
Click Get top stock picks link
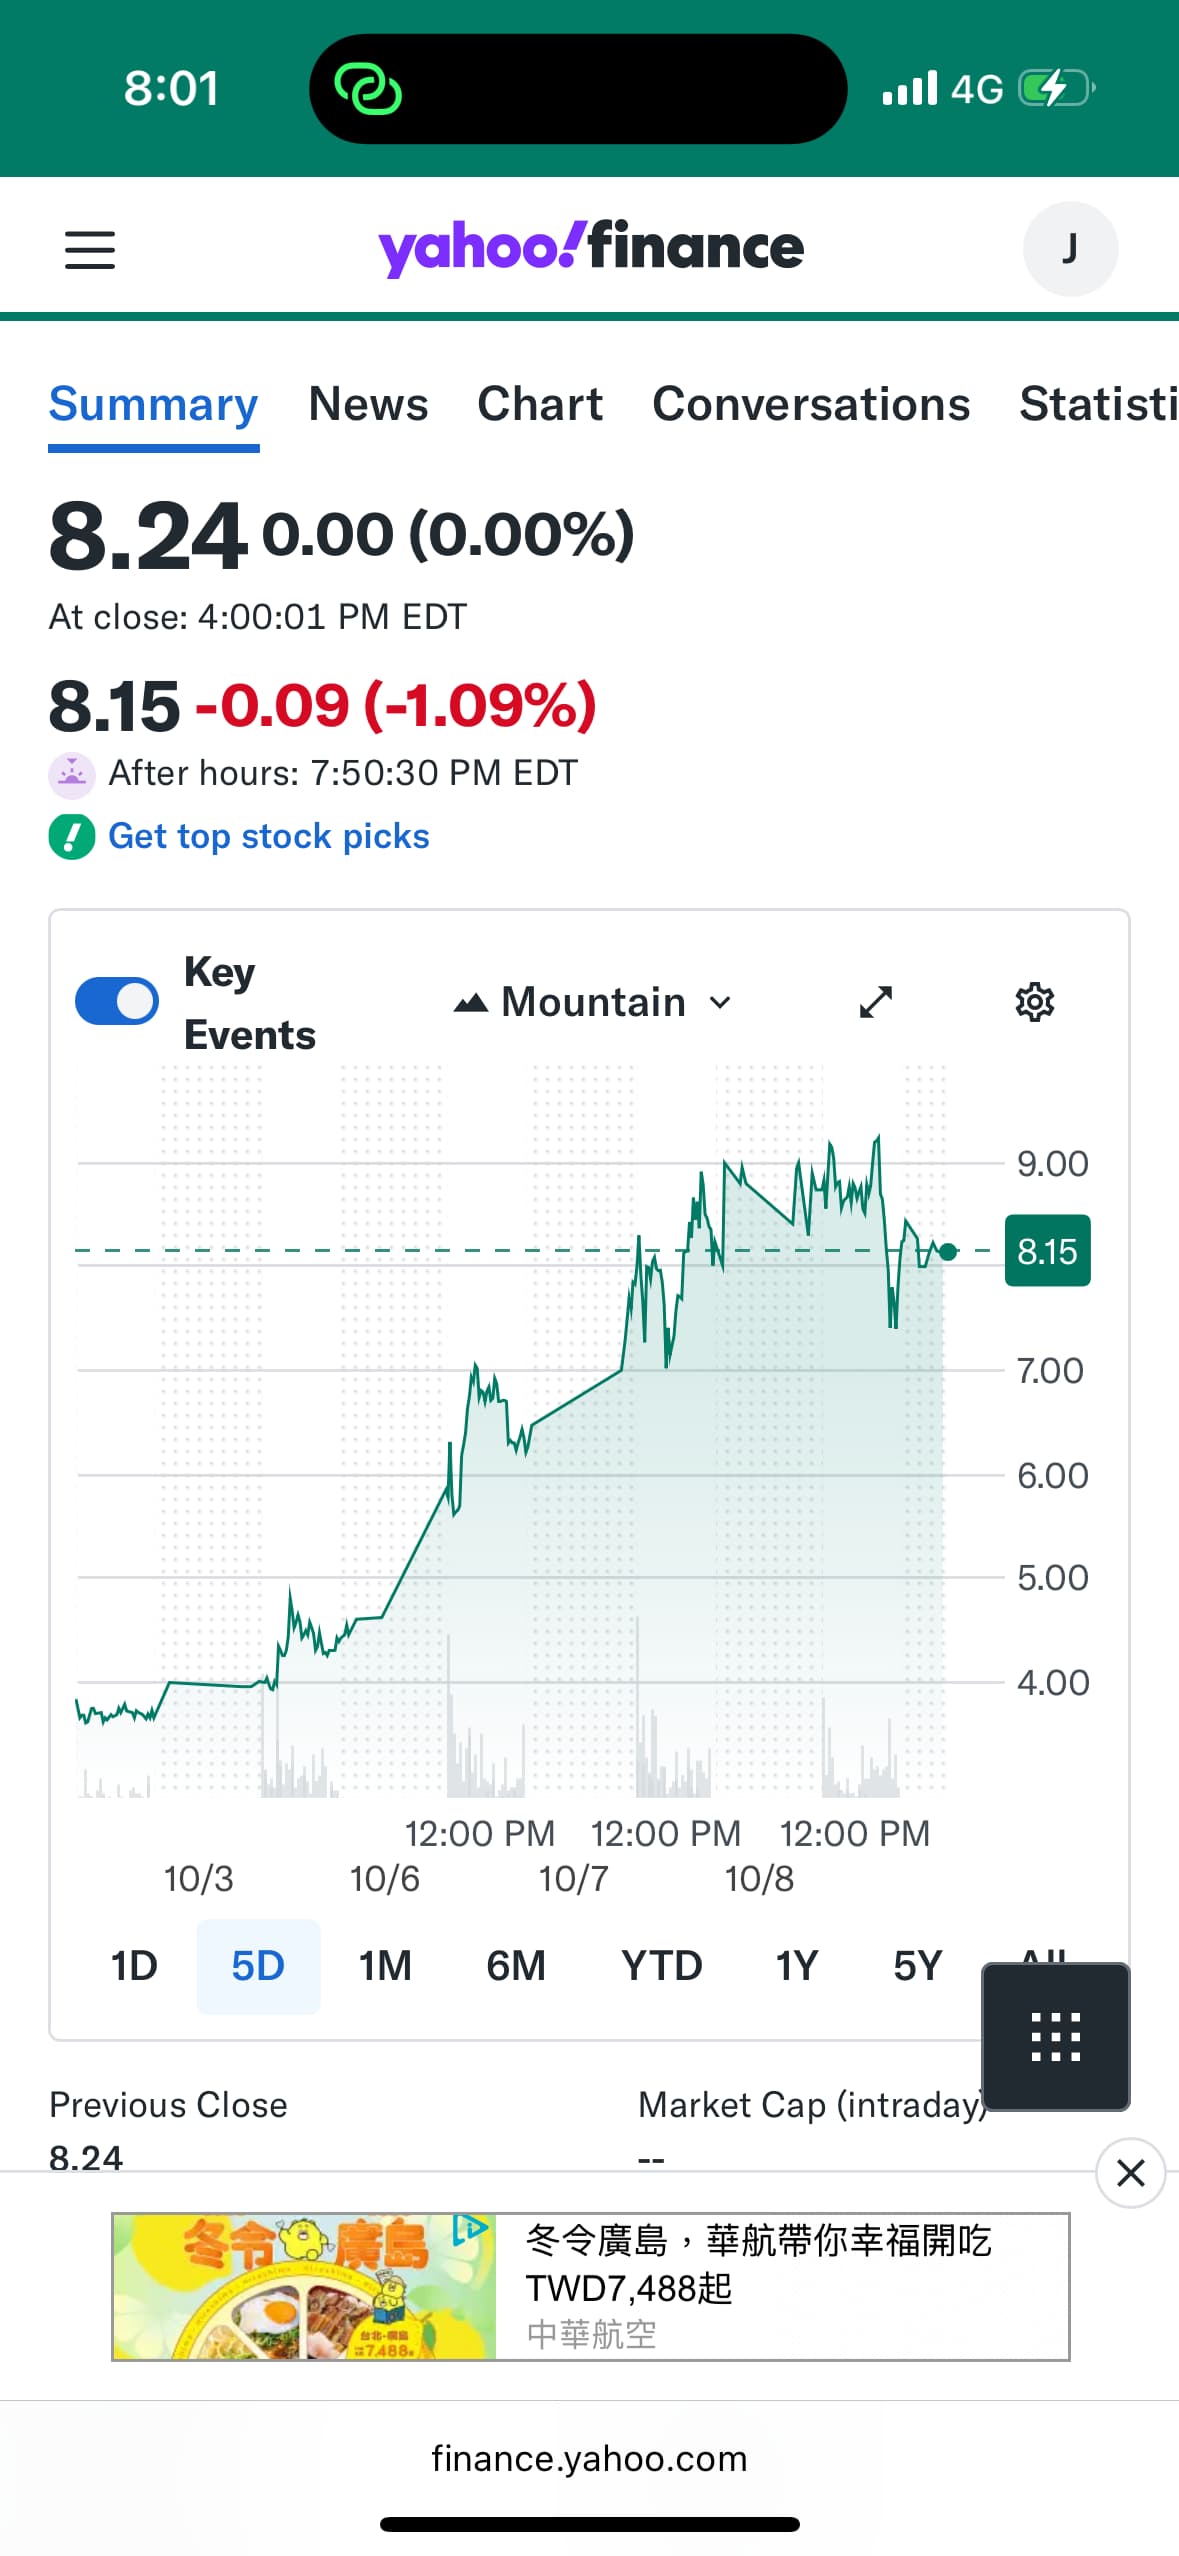[x=268, y=837]
